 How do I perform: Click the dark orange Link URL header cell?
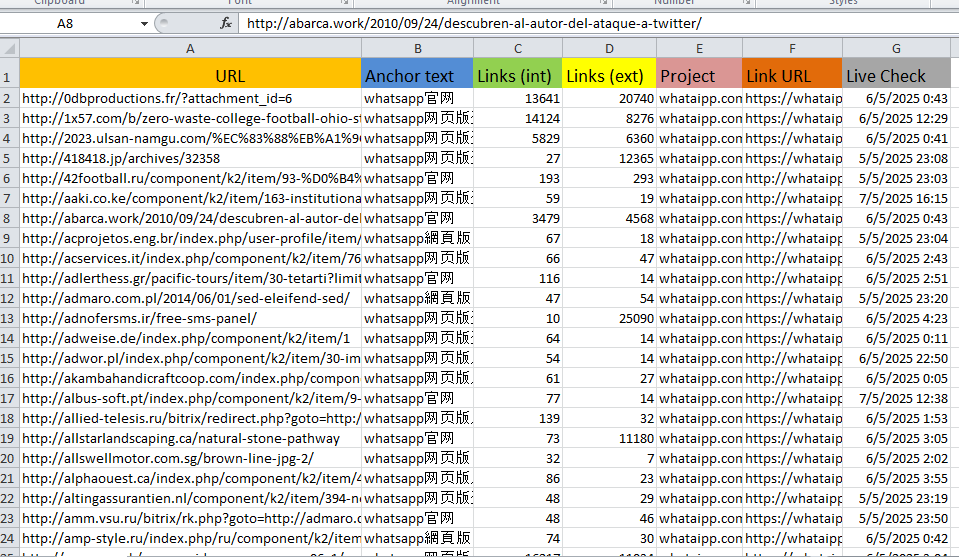[792, 73]
